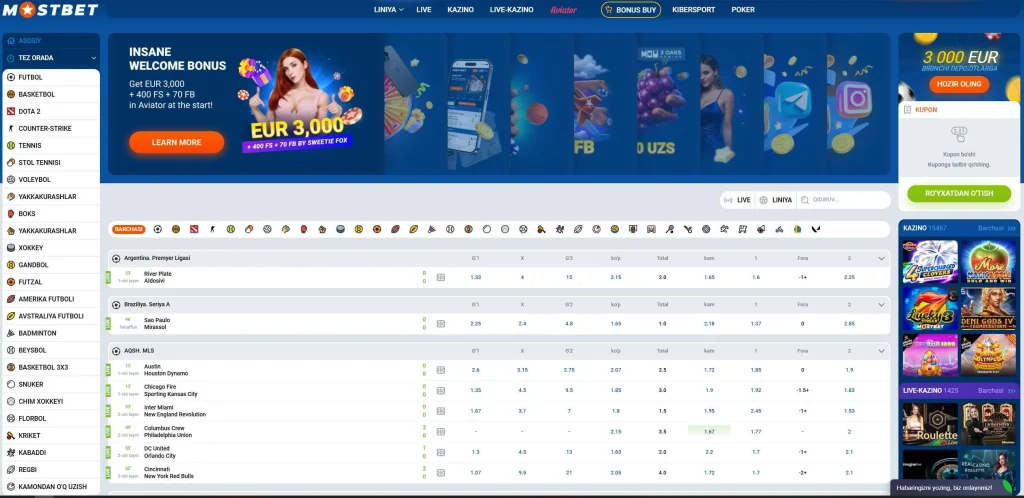Screen dimensions: 1024x498
Task: Open LIVE in top menu
Action: point(424,10)
